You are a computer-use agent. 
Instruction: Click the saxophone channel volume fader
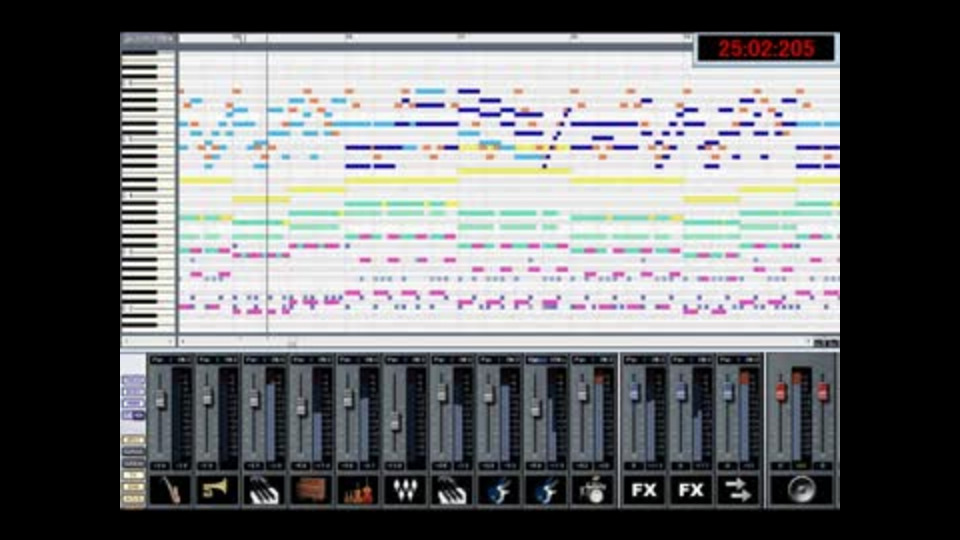point(160,400)
